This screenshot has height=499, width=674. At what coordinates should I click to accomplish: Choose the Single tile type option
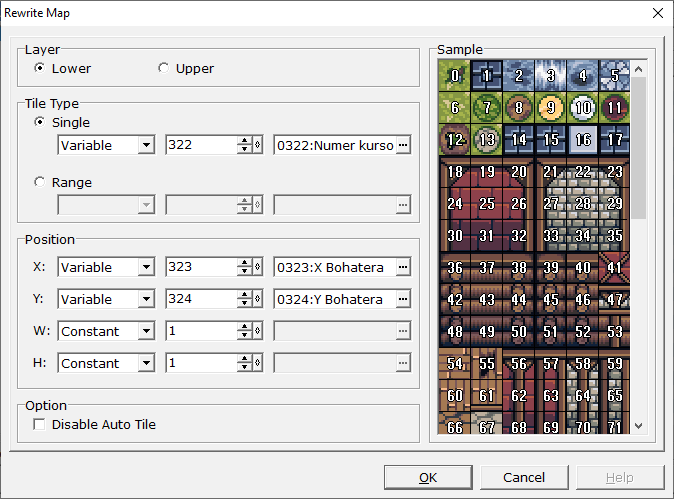[x=40, y=122]
